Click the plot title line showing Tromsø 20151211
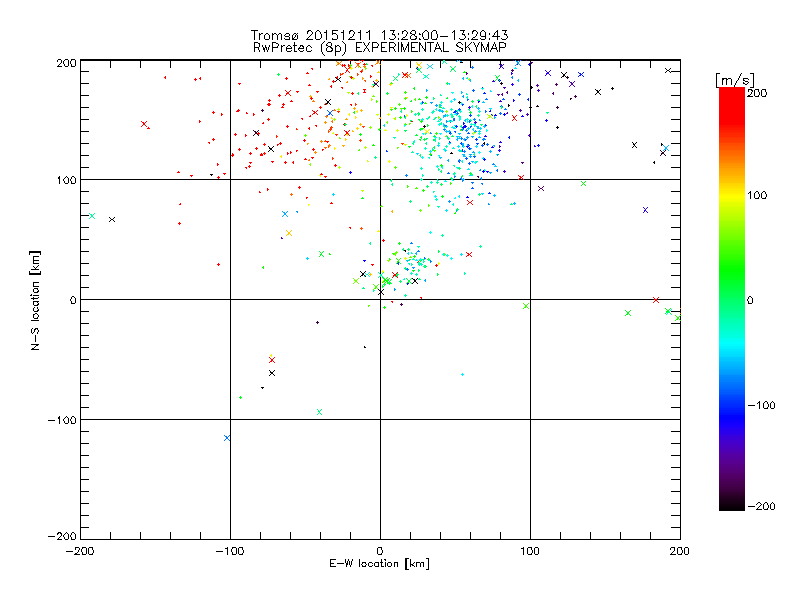 click(x=379, y=35)
